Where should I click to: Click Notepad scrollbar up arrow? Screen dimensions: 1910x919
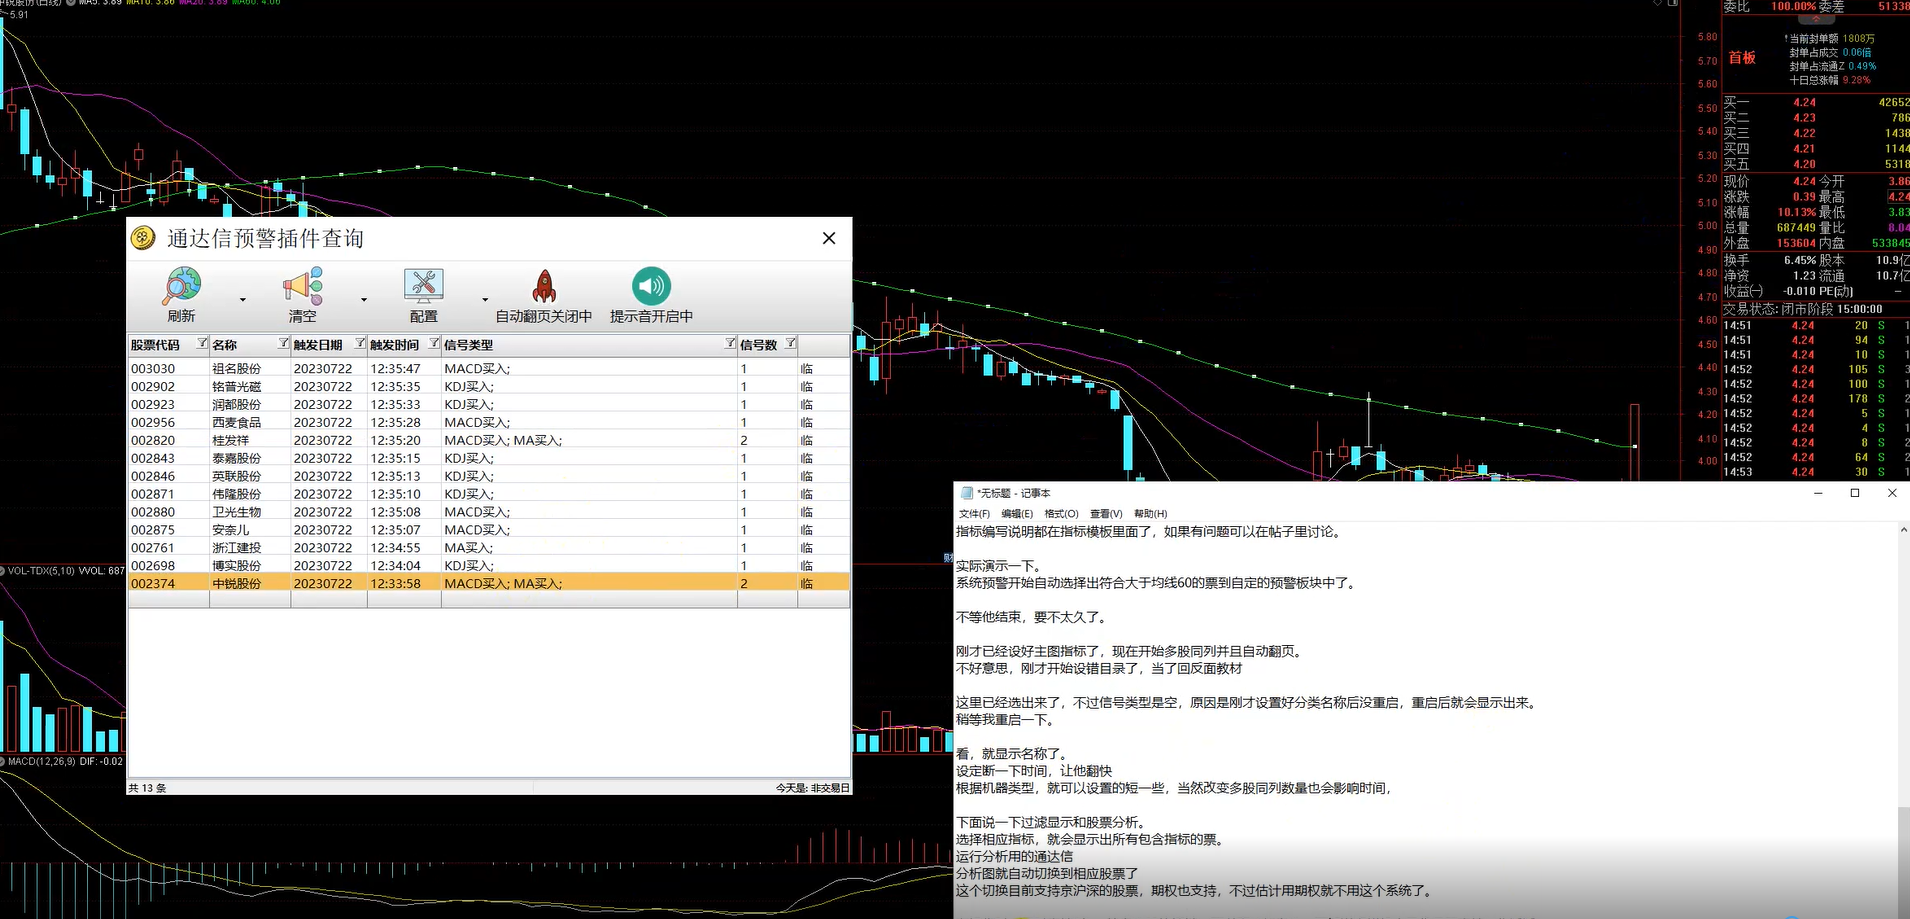coord(1903,531)
